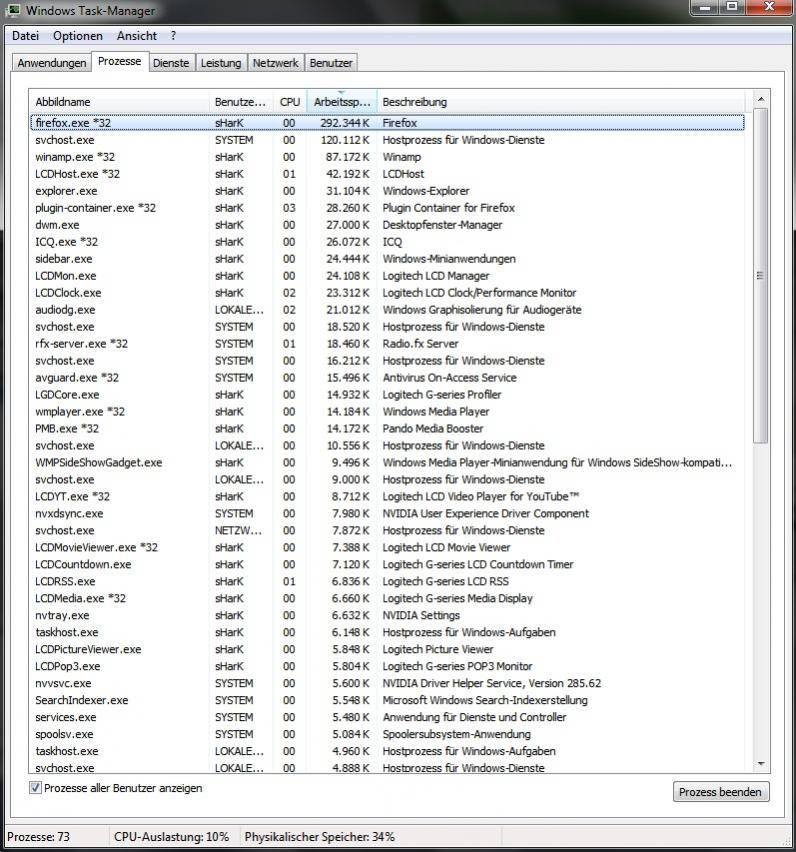Click the scrollbar down arrow
Screen dimensions: 796x852
click(761, 763)
